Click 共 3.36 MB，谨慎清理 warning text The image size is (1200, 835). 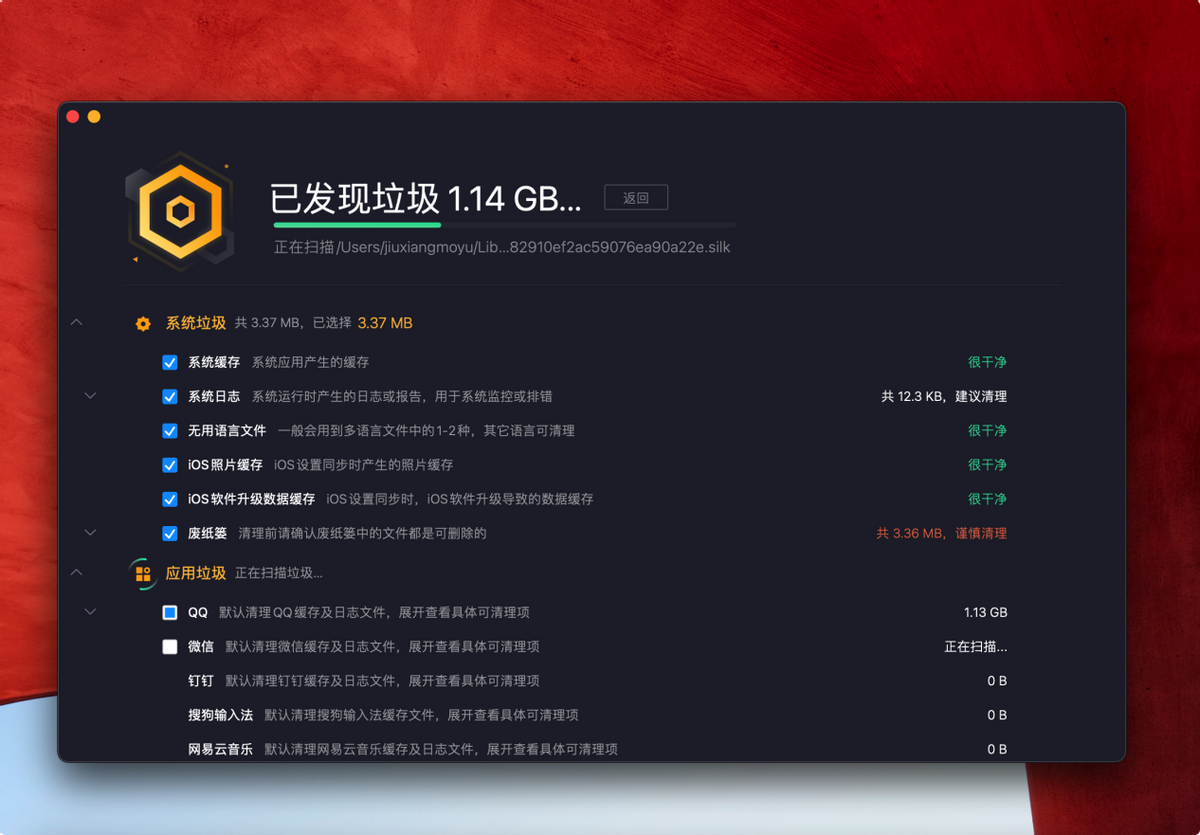[x=942, y=533]
